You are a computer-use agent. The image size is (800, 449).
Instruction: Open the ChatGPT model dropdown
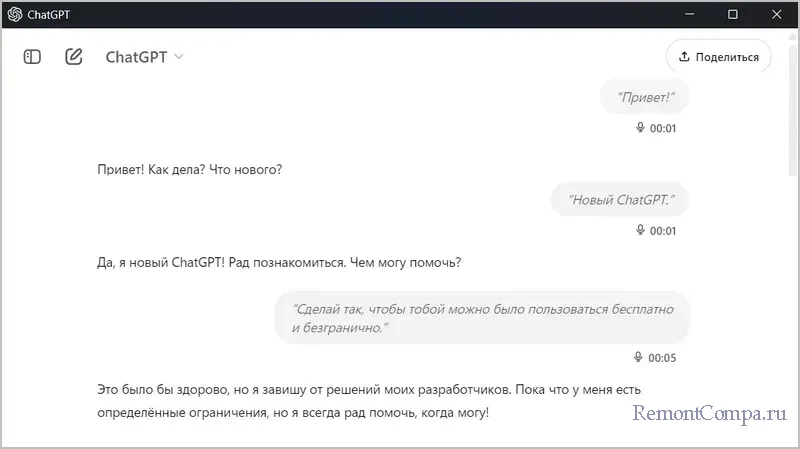click(145, 57)
